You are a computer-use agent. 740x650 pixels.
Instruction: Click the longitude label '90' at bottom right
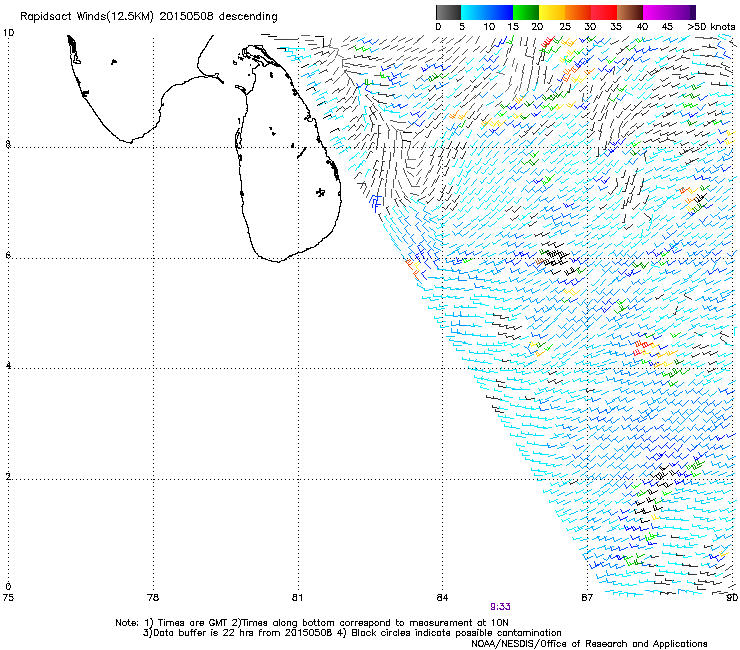(732, 598)
